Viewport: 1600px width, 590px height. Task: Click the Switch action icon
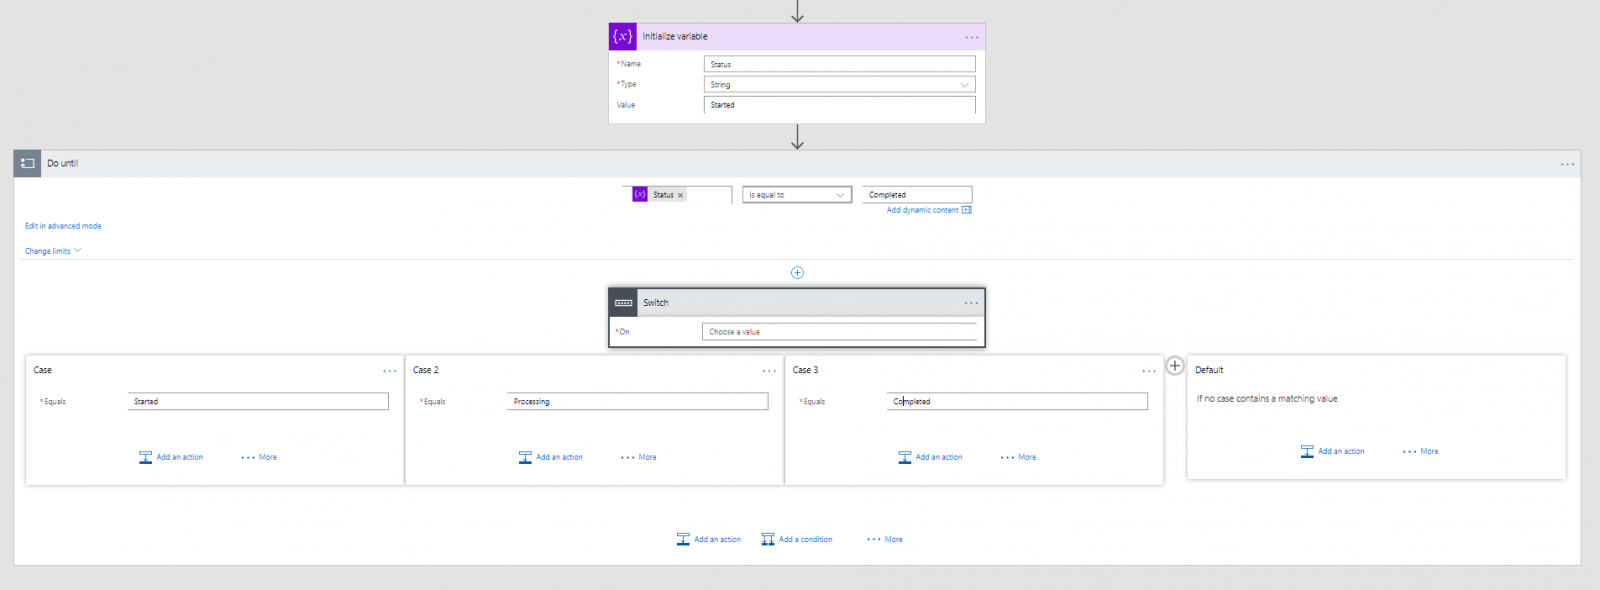tap(623, 303)
